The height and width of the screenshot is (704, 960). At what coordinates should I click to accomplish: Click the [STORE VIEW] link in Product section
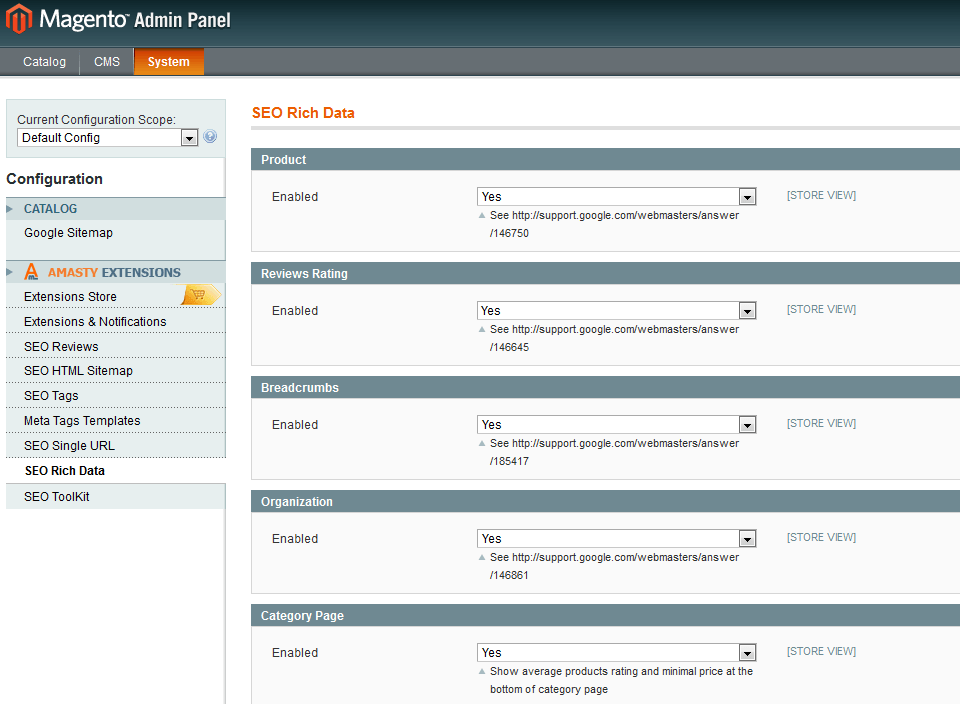point(821,195)
